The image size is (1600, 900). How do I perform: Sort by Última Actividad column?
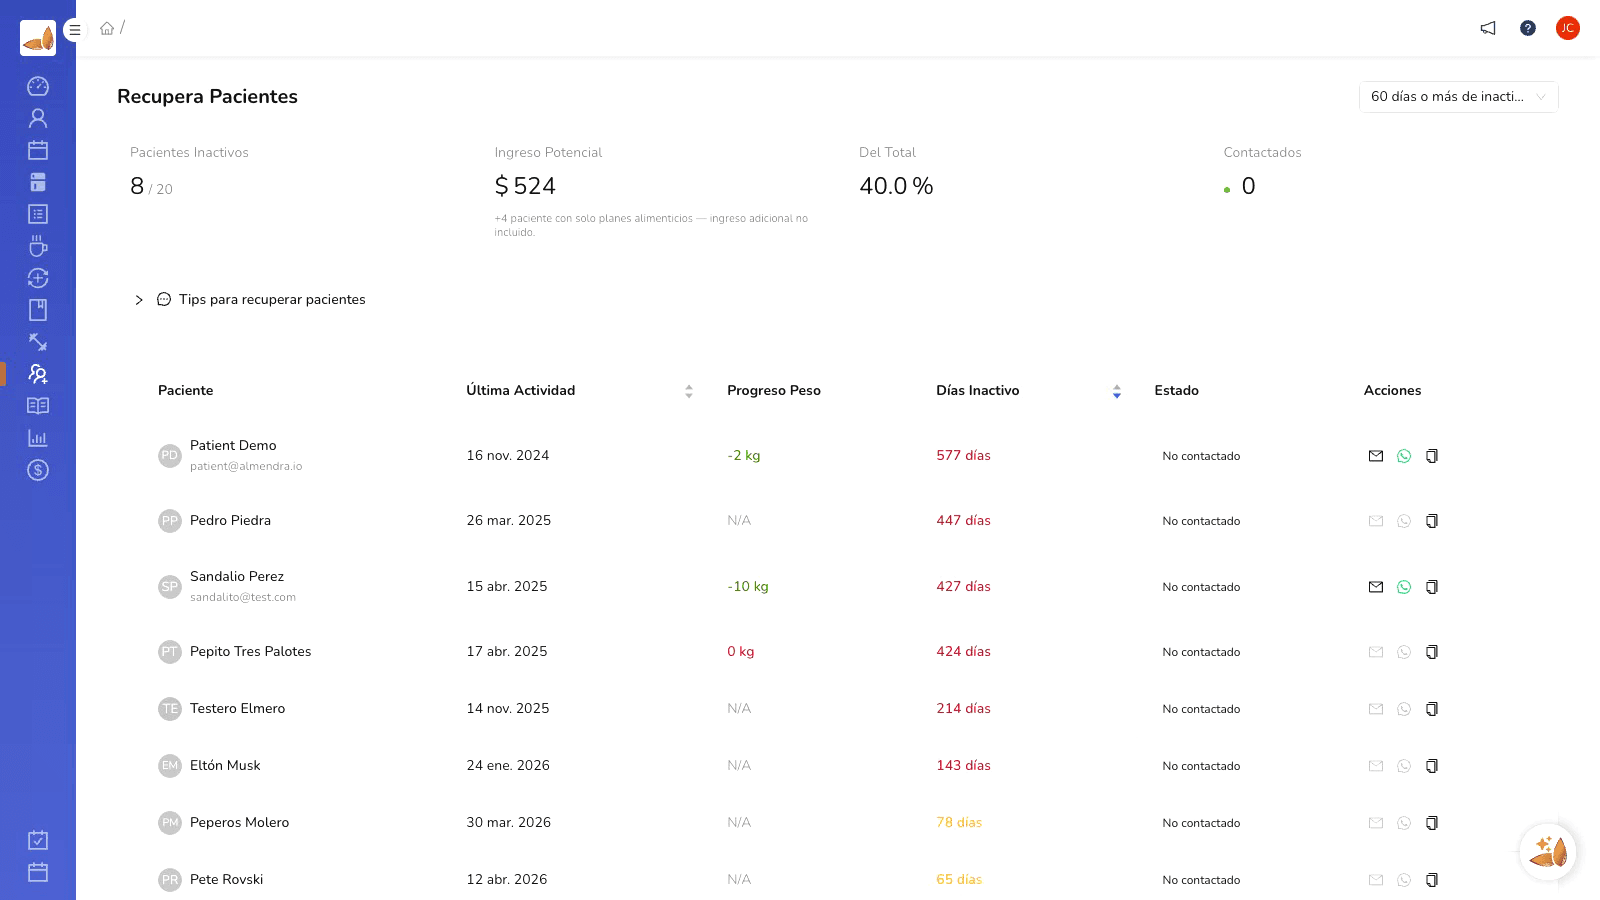pyautogui.click(x=579, y=391)
